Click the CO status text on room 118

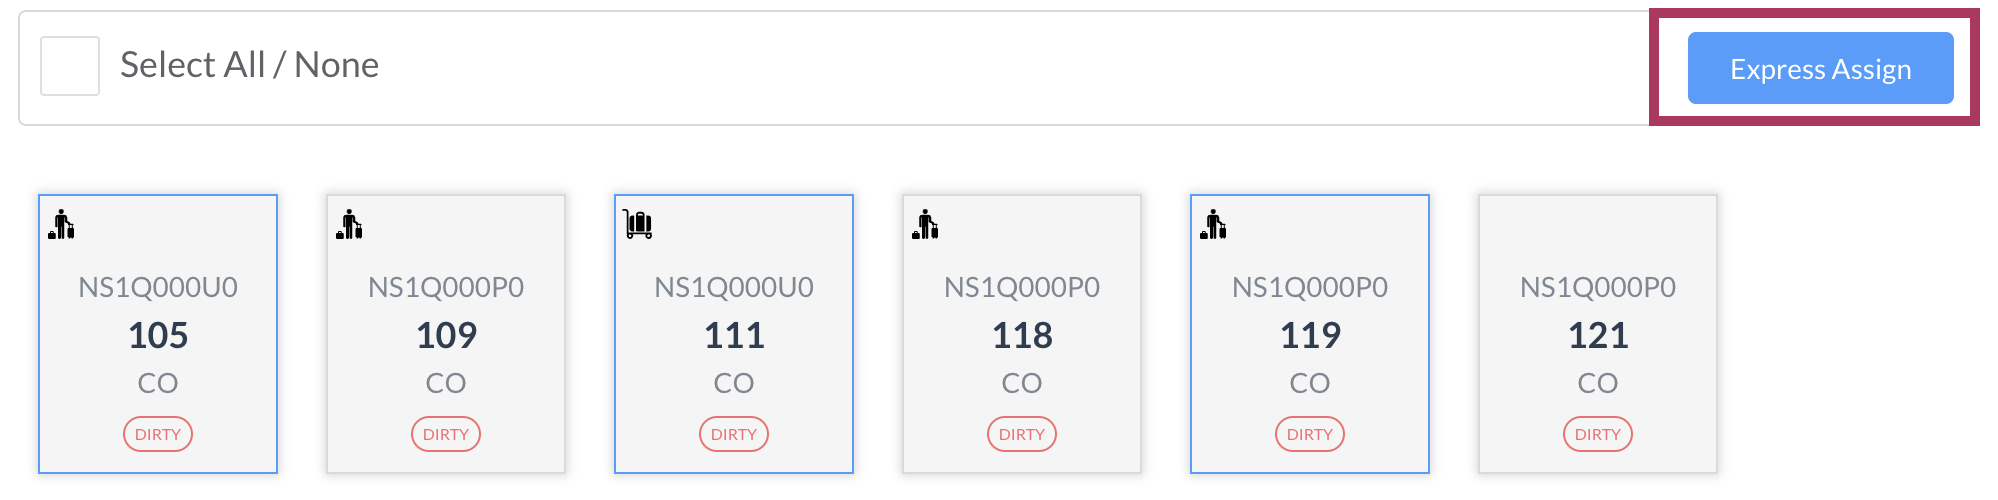1022,383
